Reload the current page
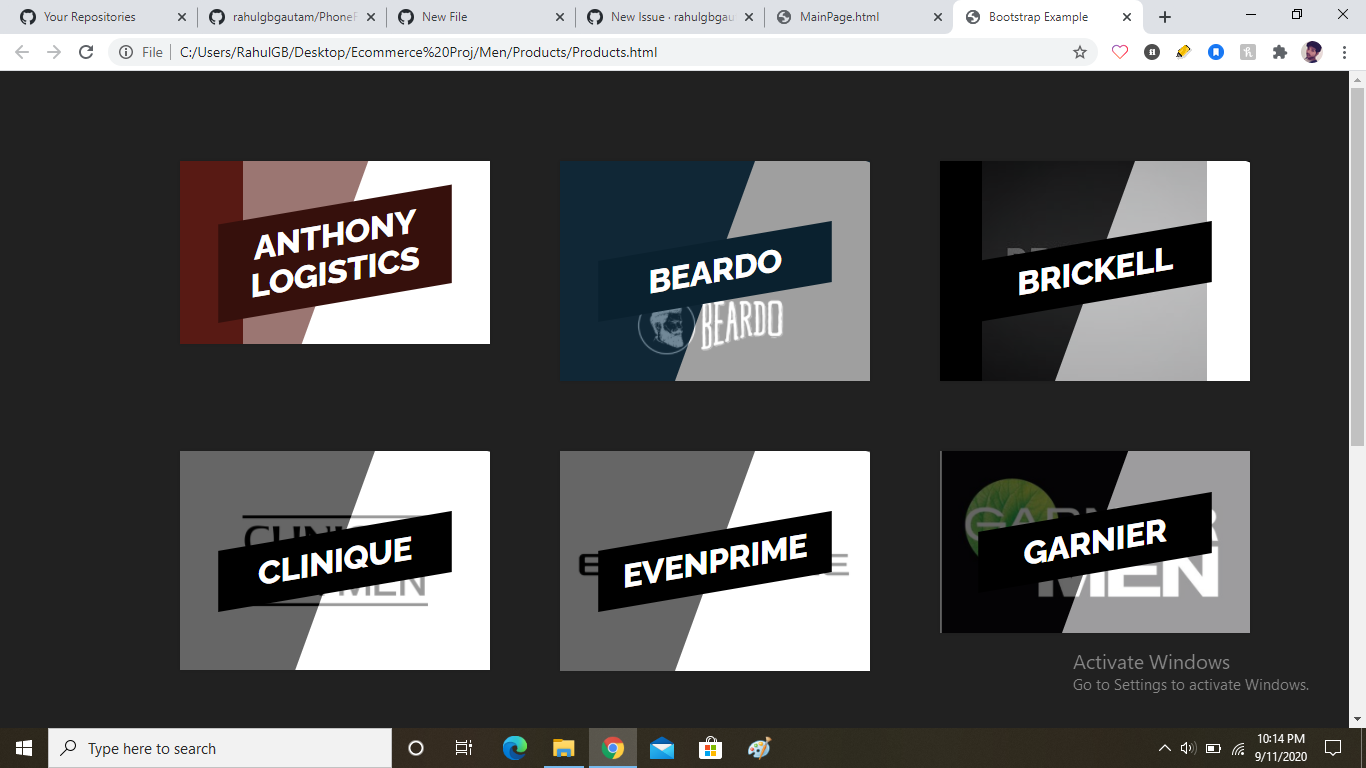1366x768 pixels. pos(86,52)
